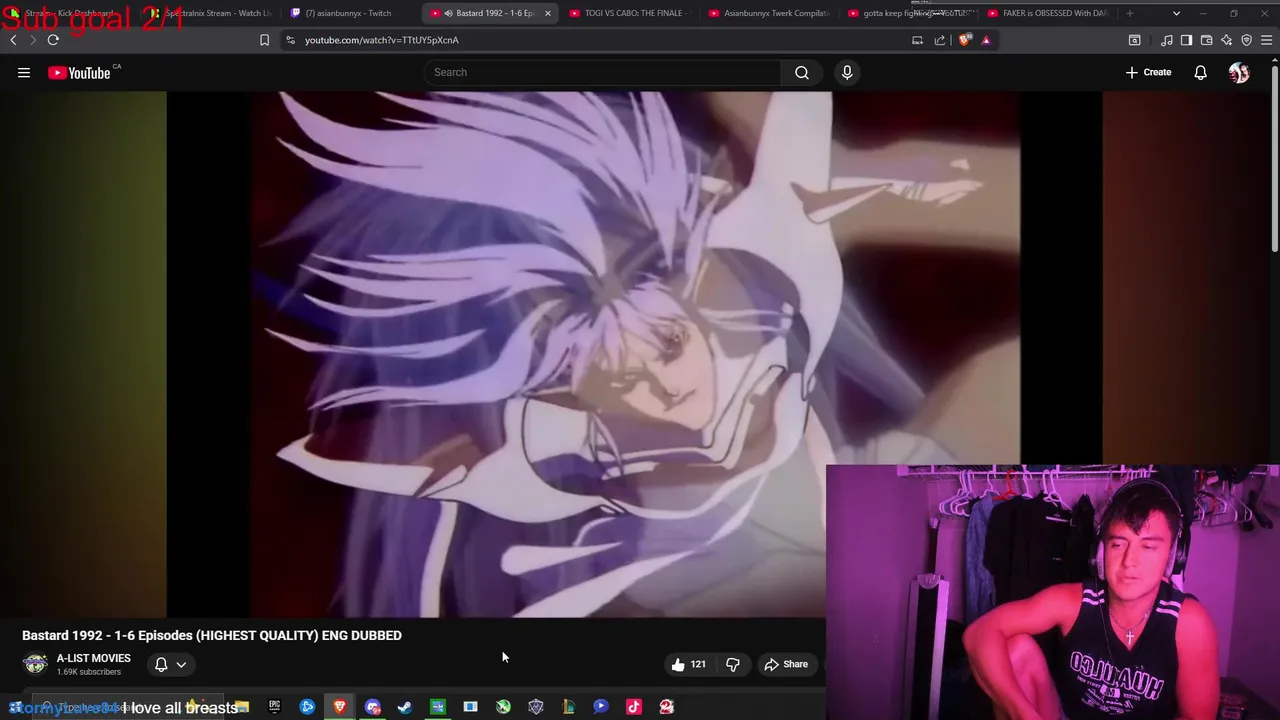Bookmark this page with the bookmark icon

[264, 40]
